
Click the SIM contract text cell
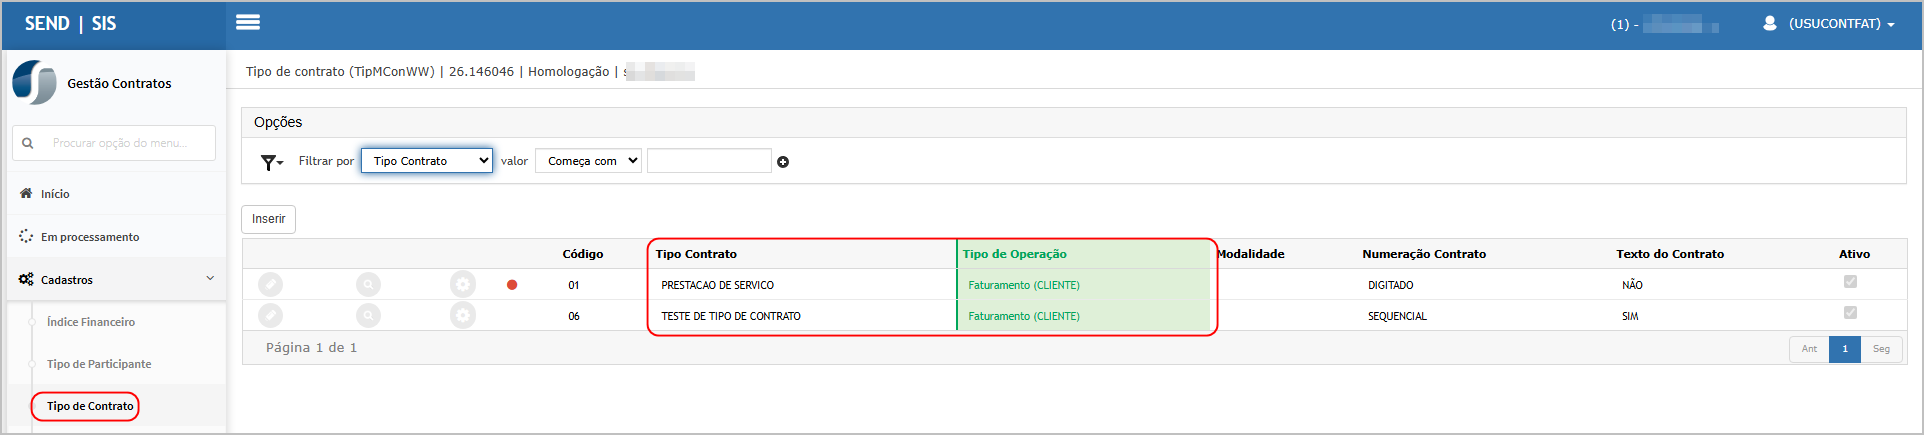coord(1630,316)
